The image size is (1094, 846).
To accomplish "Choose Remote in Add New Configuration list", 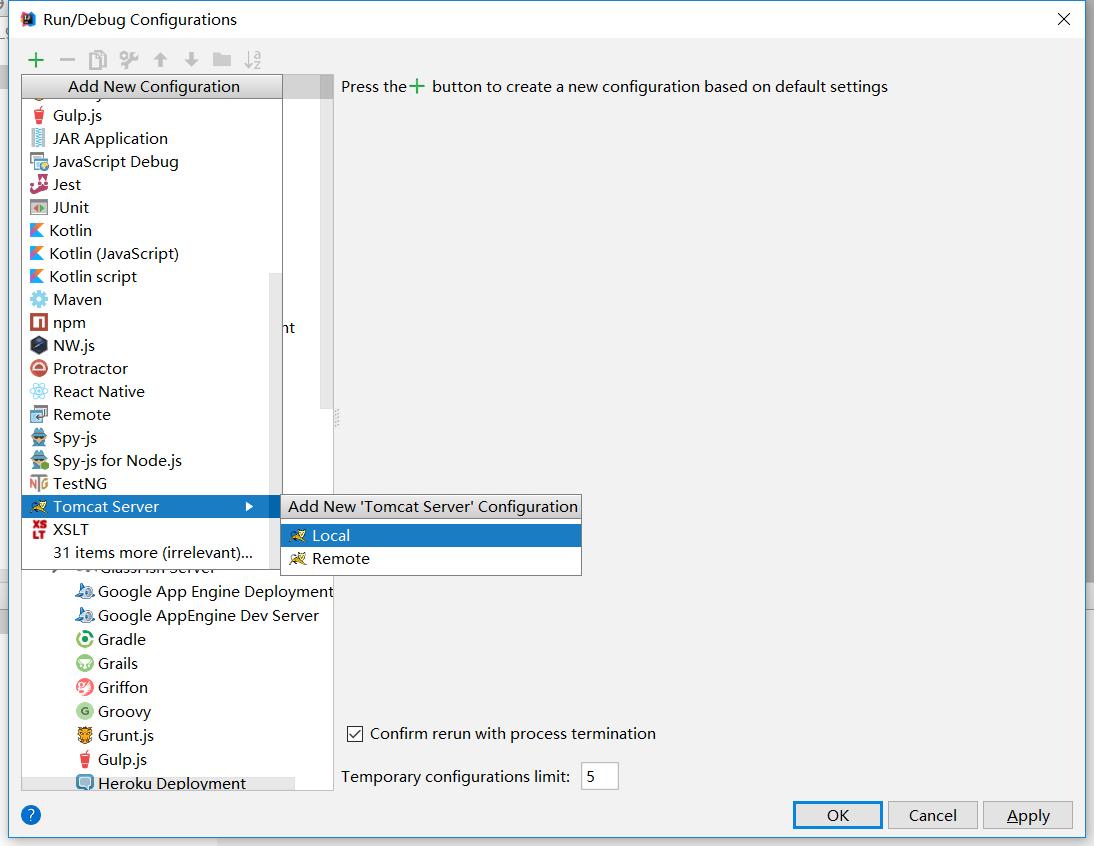I will (146, 414).
